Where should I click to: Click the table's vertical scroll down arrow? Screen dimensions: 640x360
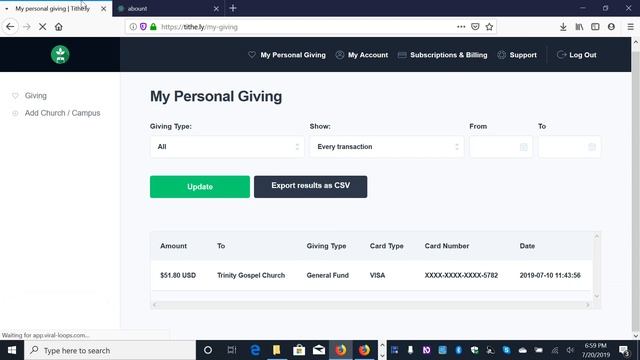coord(597,296)
